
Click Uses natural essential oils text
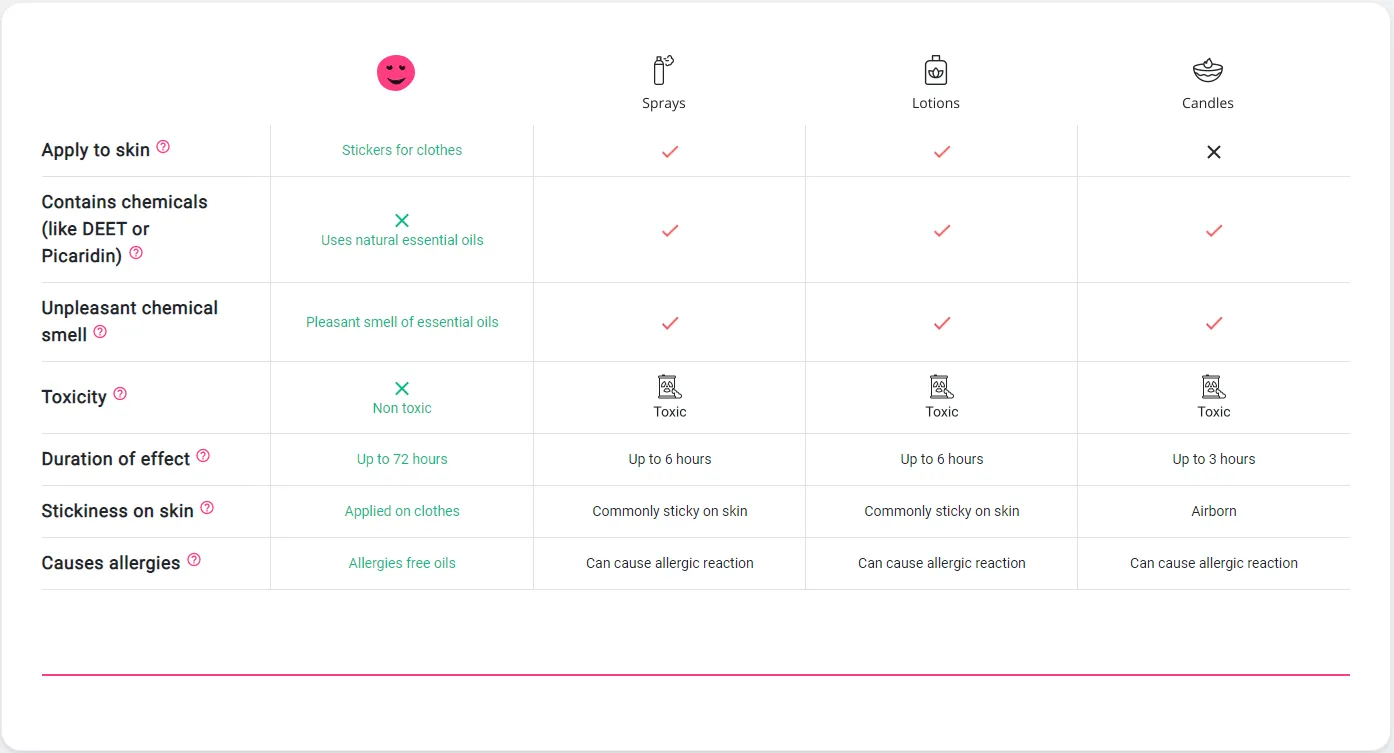point(402,240)
